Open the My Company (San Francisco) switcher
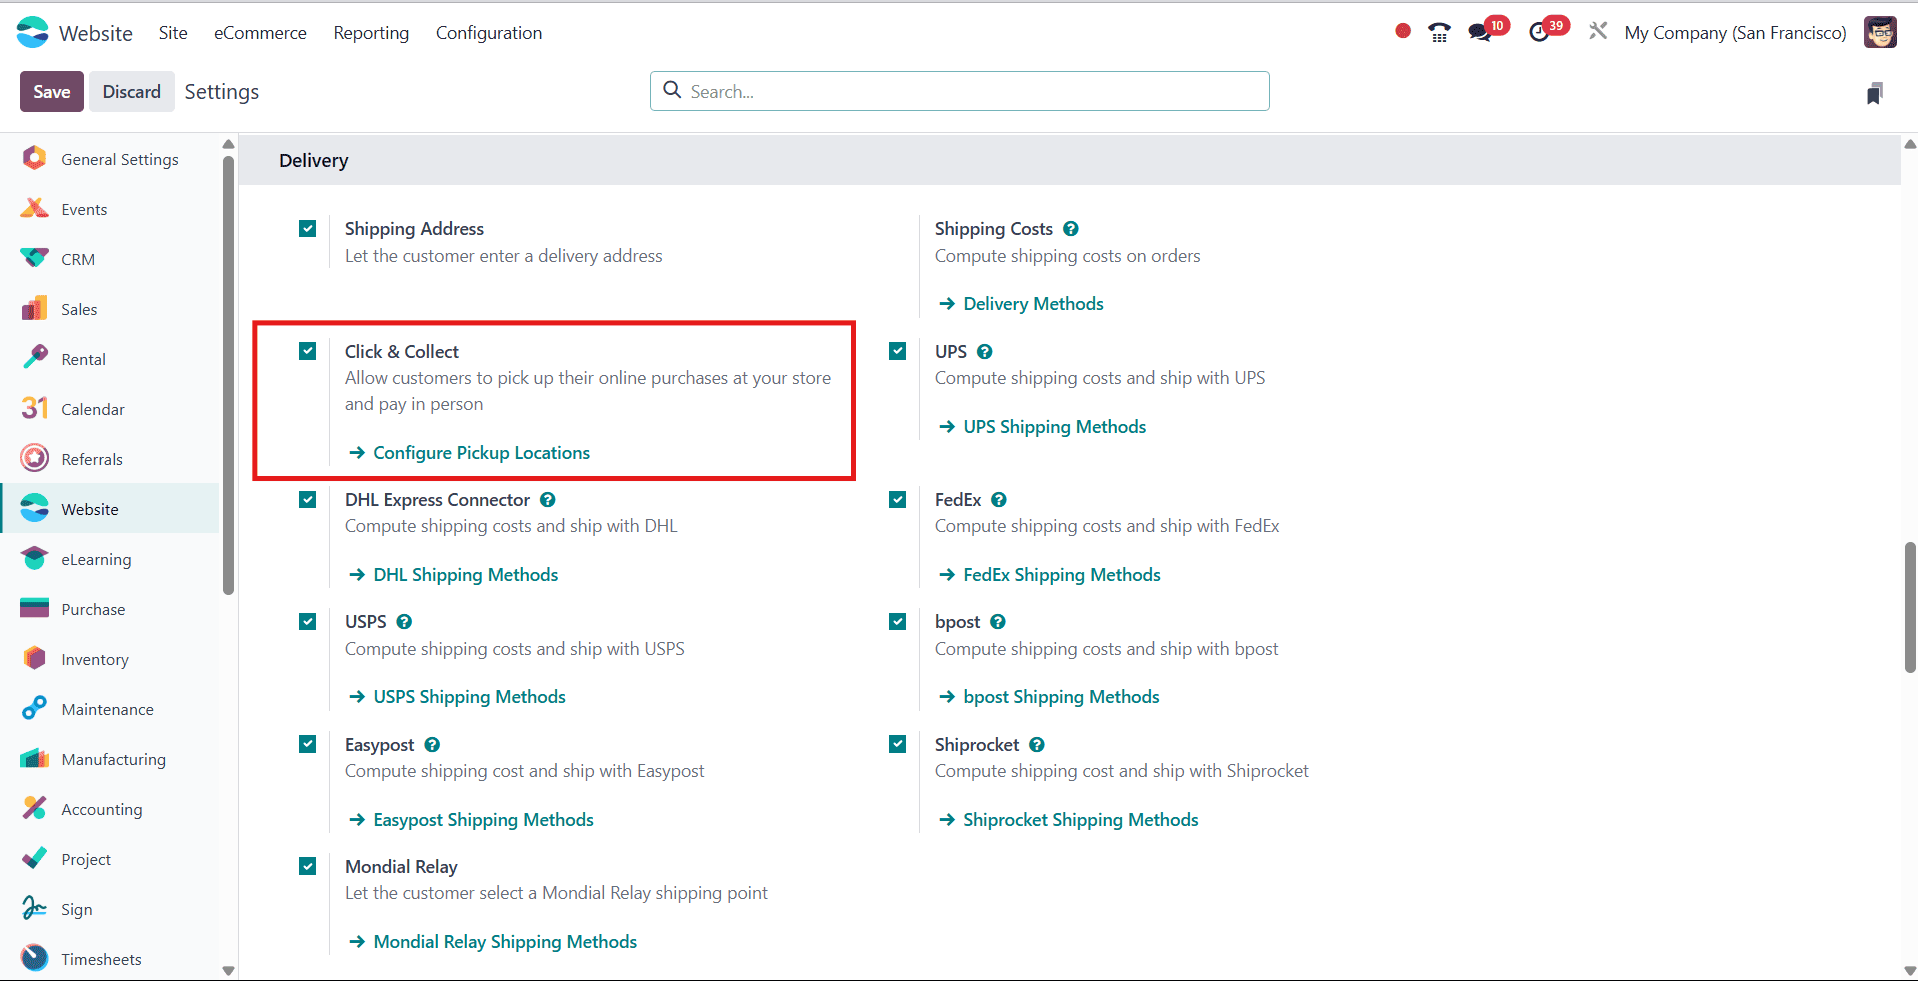This screenshot has height=981, width=1918. [x=1735, y=33]
